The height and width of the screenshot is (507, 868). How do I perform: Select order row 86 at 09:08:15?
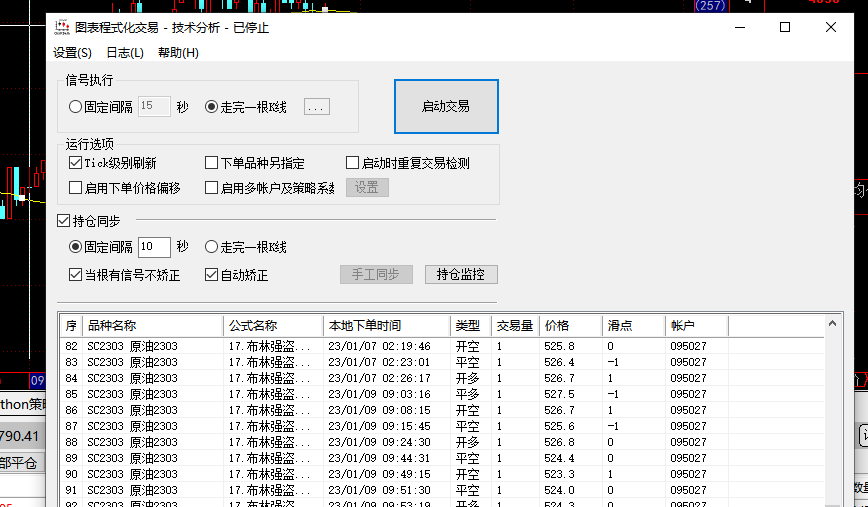[442, 410]
